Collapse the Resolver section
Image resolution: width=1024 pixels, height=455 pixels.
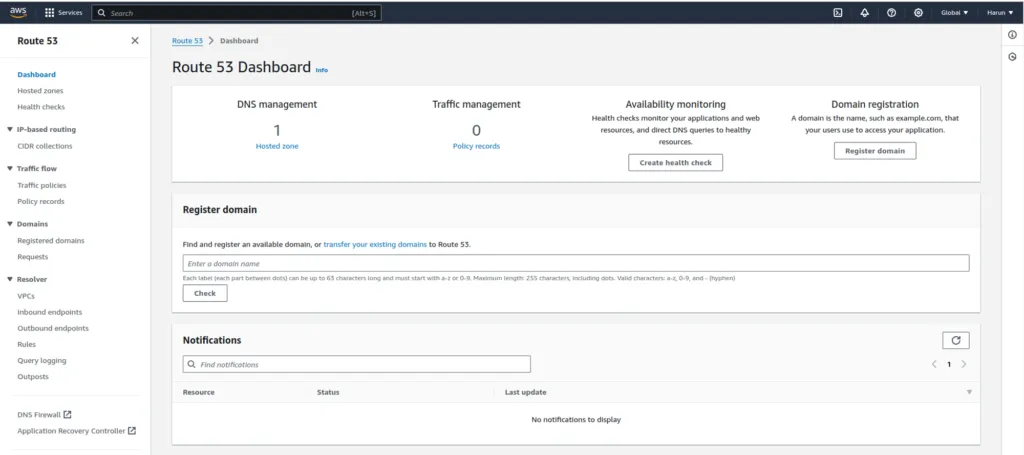tap(10, 279)
